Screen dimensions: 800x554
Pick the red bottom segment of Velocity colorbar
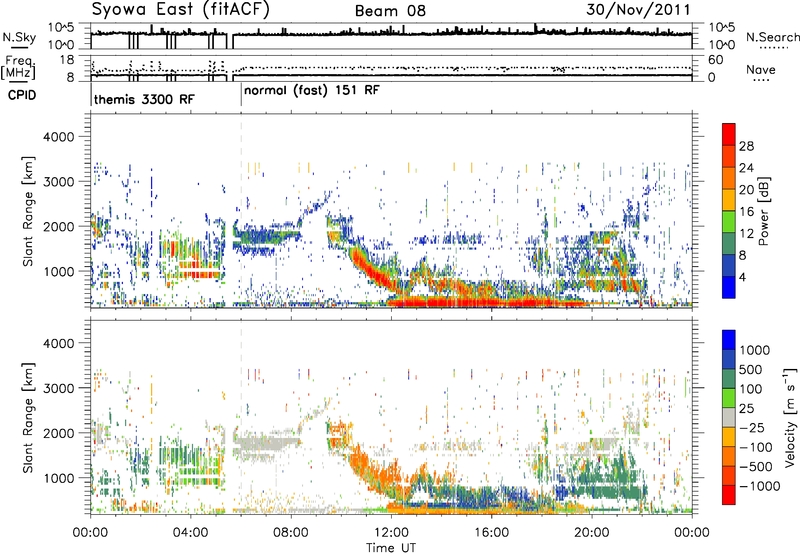[729, 495]
